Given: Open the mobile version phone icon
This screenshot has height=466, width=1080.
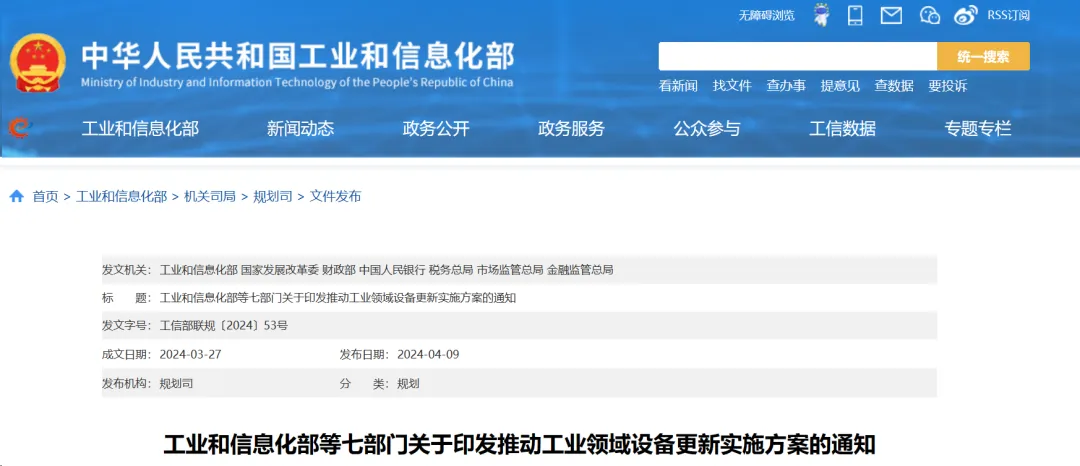Looking at the screenshot, I should click(x=855, y=15).
